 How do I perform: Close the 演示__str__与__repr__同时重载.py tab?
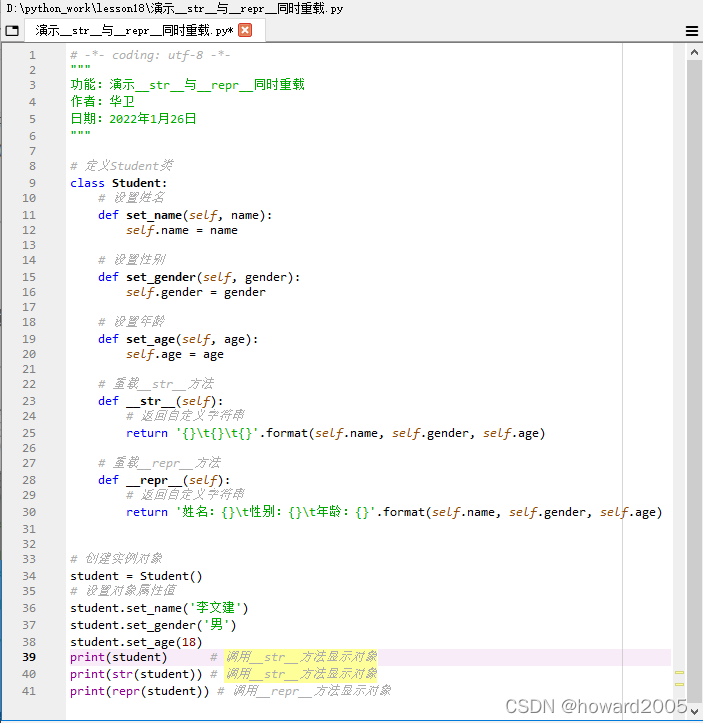click(245, 30)
